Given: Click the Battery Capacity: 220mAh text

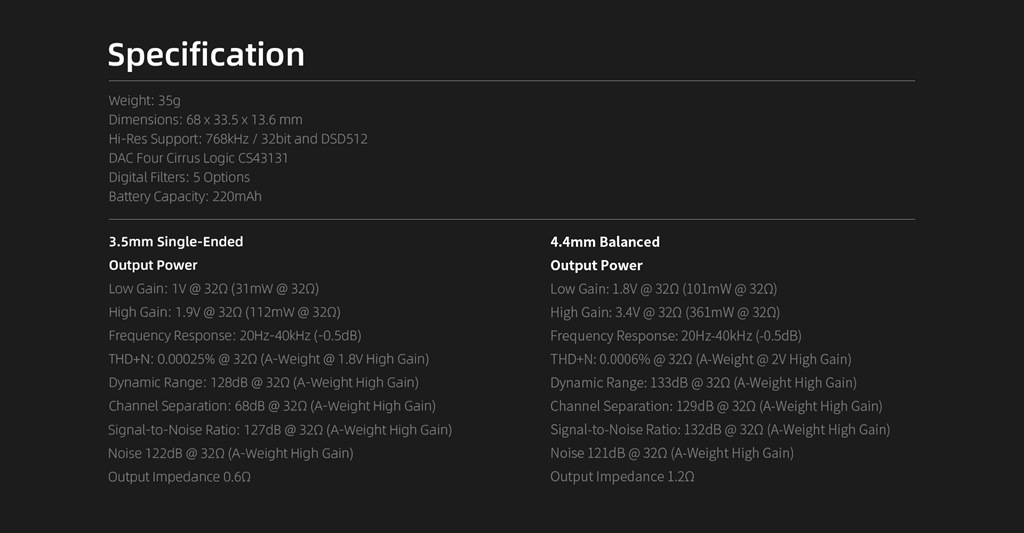Looking at the screenshot, I should [185, 197].
